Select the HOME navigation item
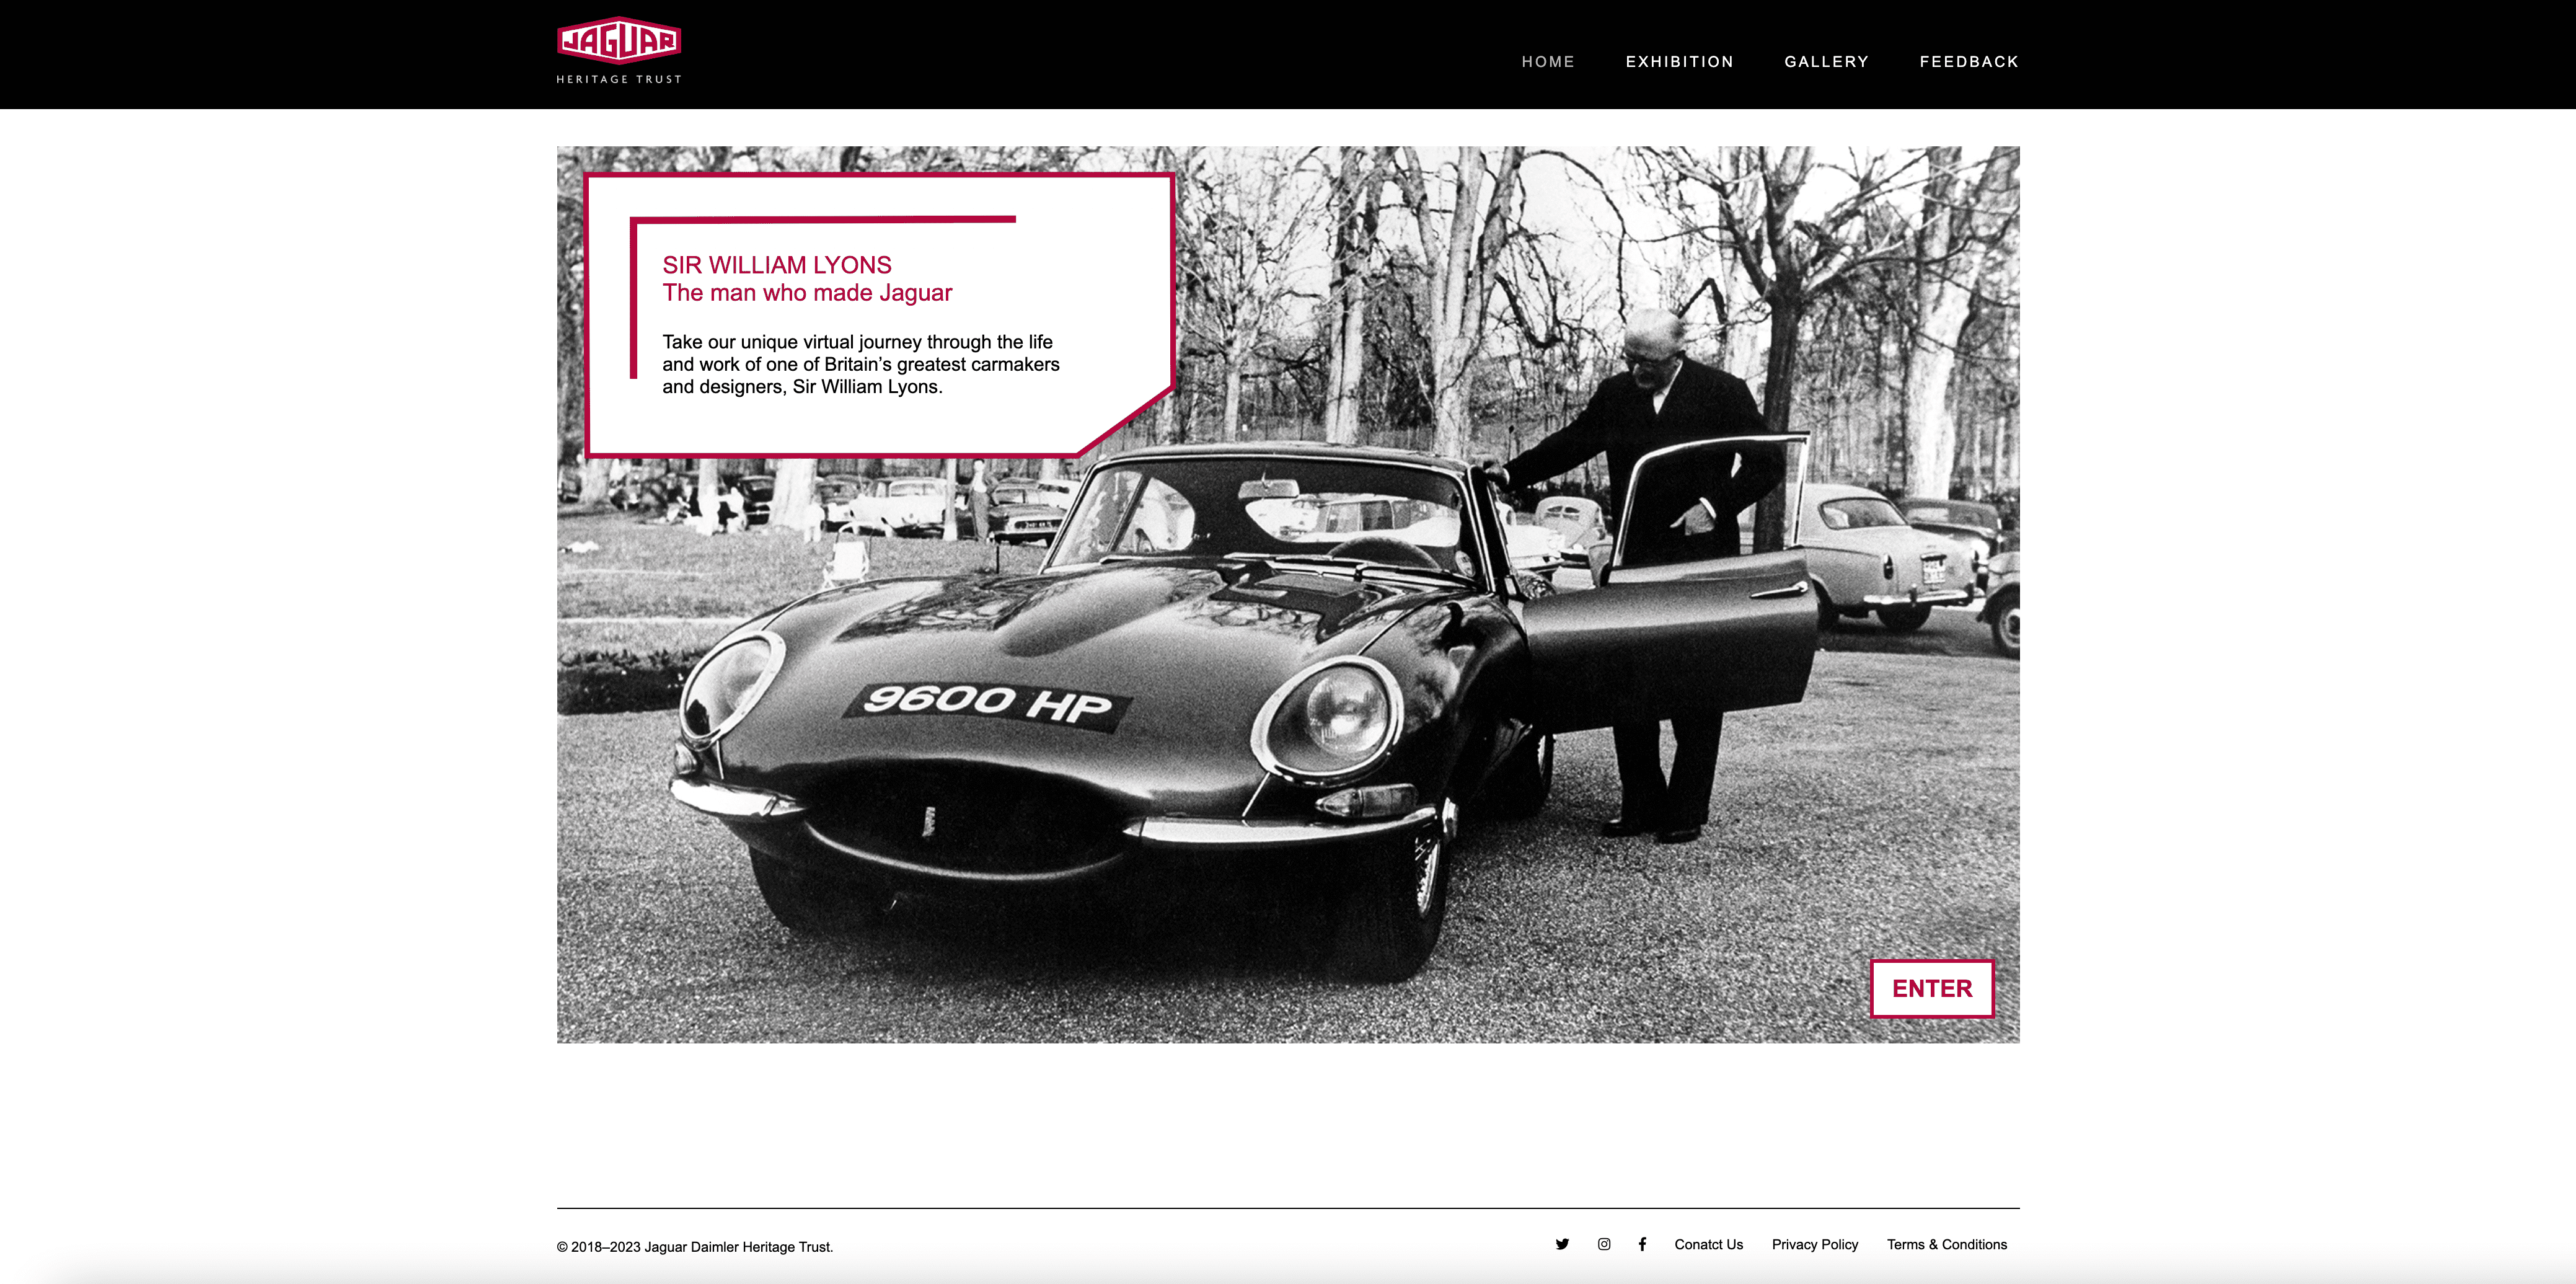The image size is (2576, 1284). pos(1548,61)
